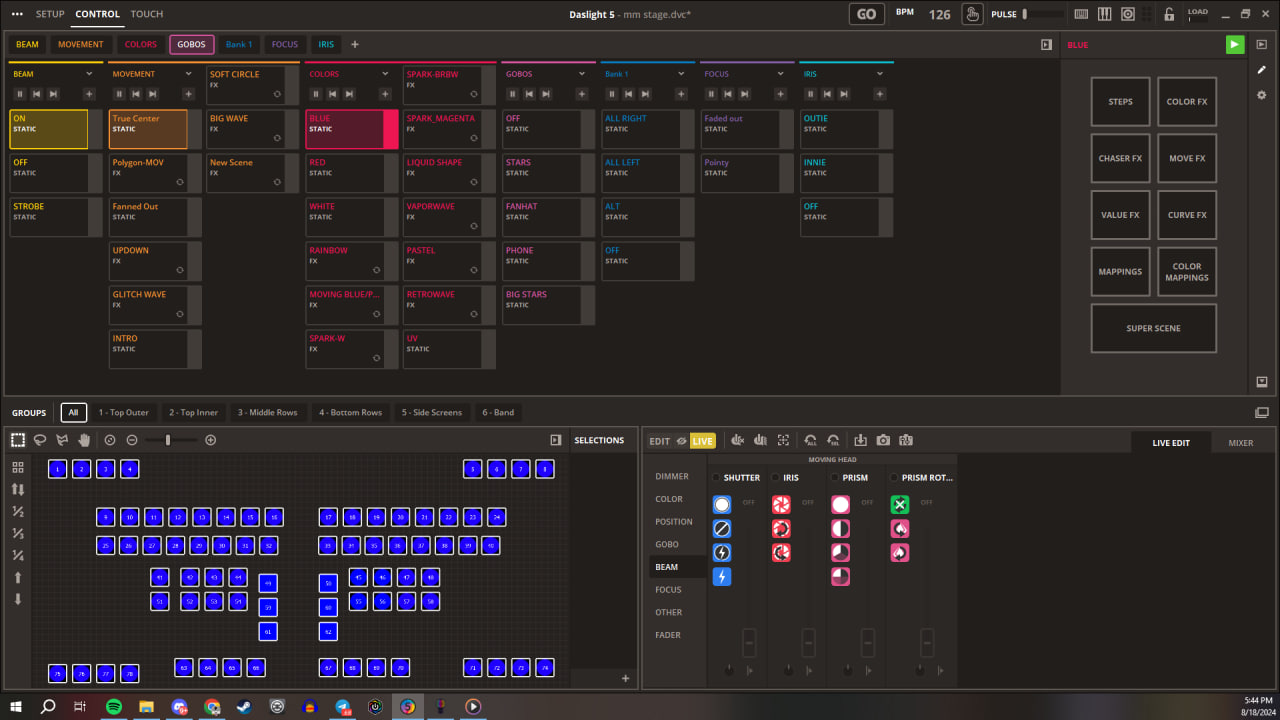
Task: Select every fourth fixture (¼ icon)
Action: pos(18,555)
